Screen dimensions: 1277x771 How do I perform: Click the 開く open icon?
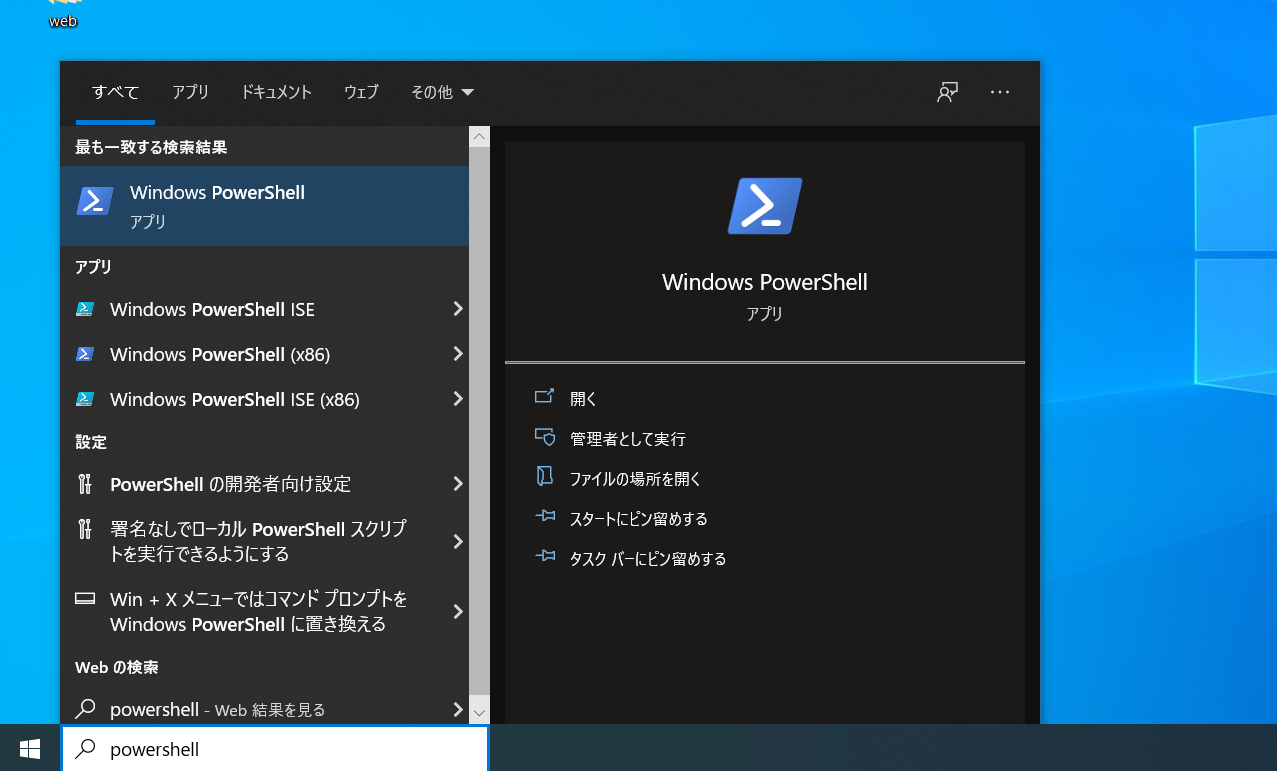point(544,397)
